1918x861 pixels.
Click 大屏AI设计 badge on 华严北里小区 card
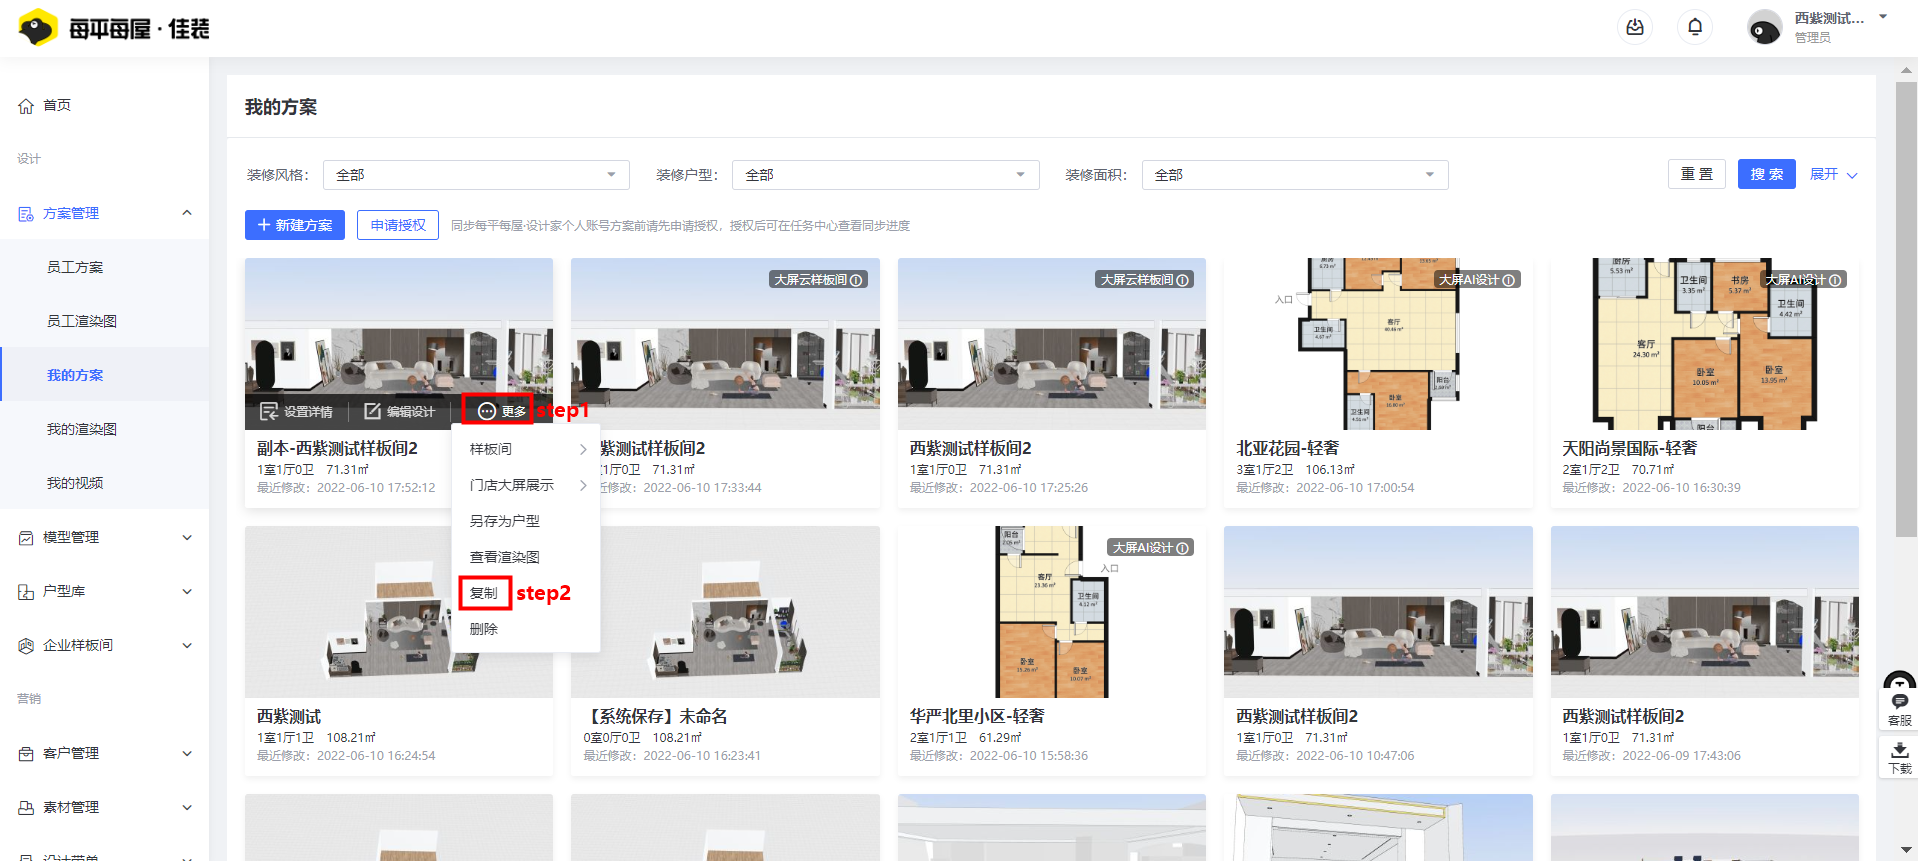tap(1151, 548)
